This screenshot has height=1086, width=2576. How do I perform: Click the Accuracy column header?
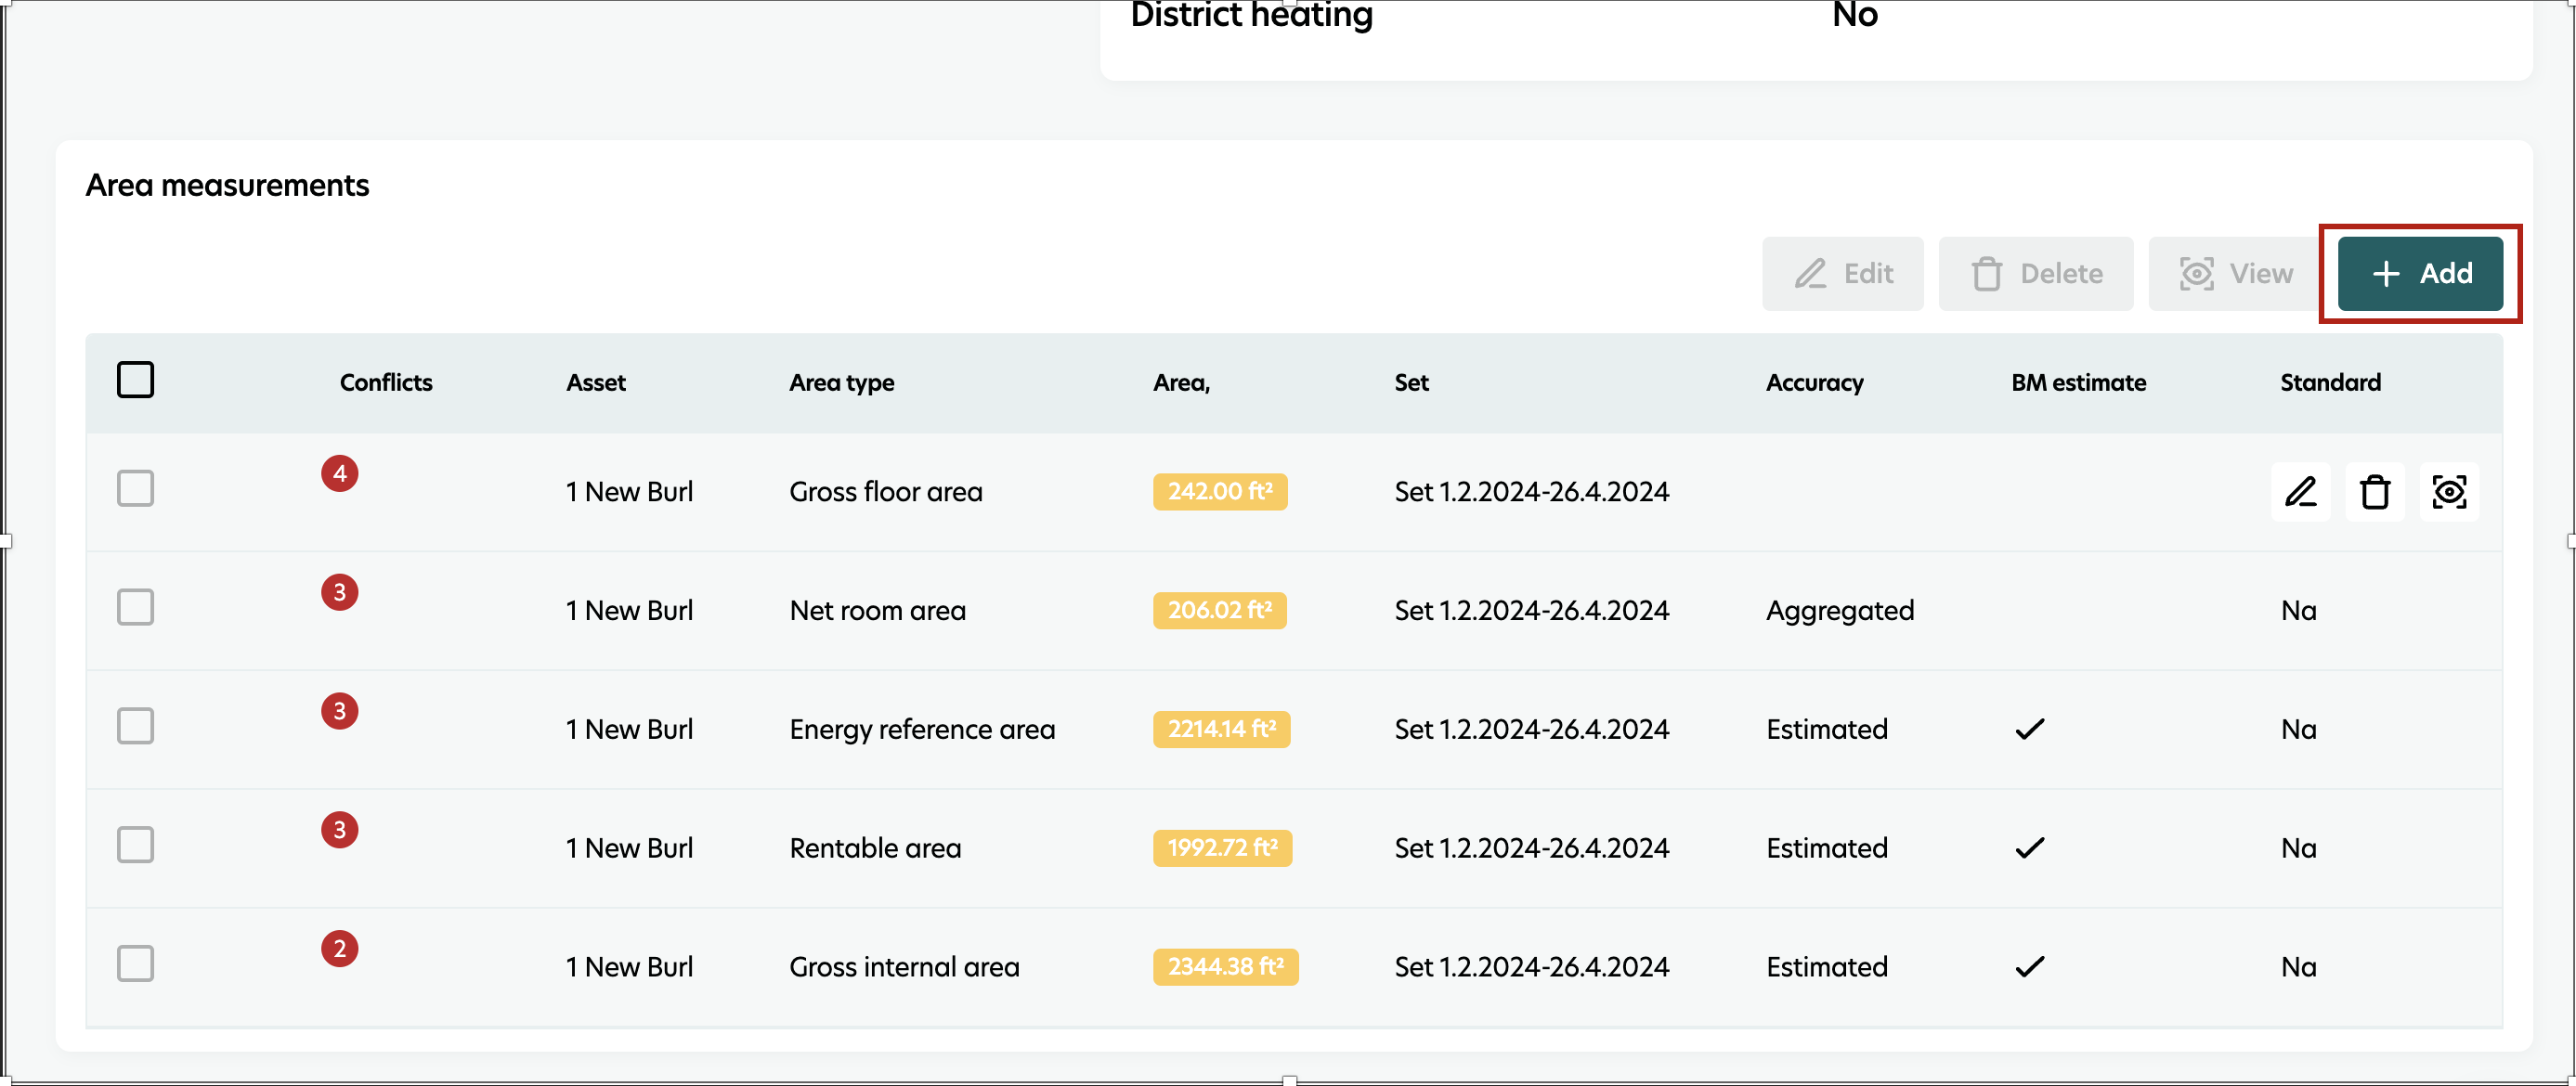coord(1815,383)
